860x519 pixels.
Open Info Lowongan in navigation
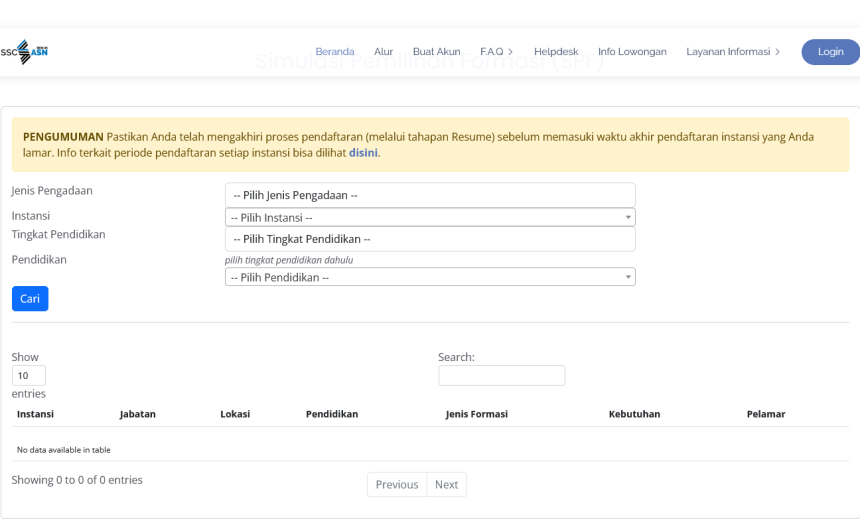pos(632,52)
